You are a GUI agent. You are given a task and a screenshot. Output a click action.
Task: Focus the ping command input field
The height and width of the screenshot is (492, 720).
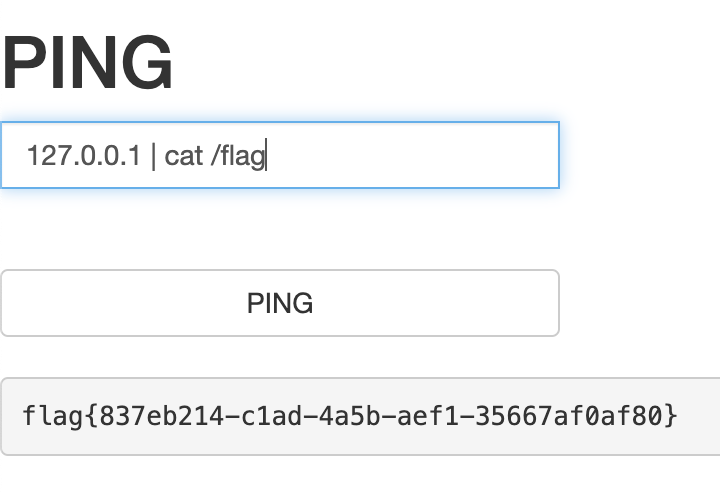tap(279, 155)
